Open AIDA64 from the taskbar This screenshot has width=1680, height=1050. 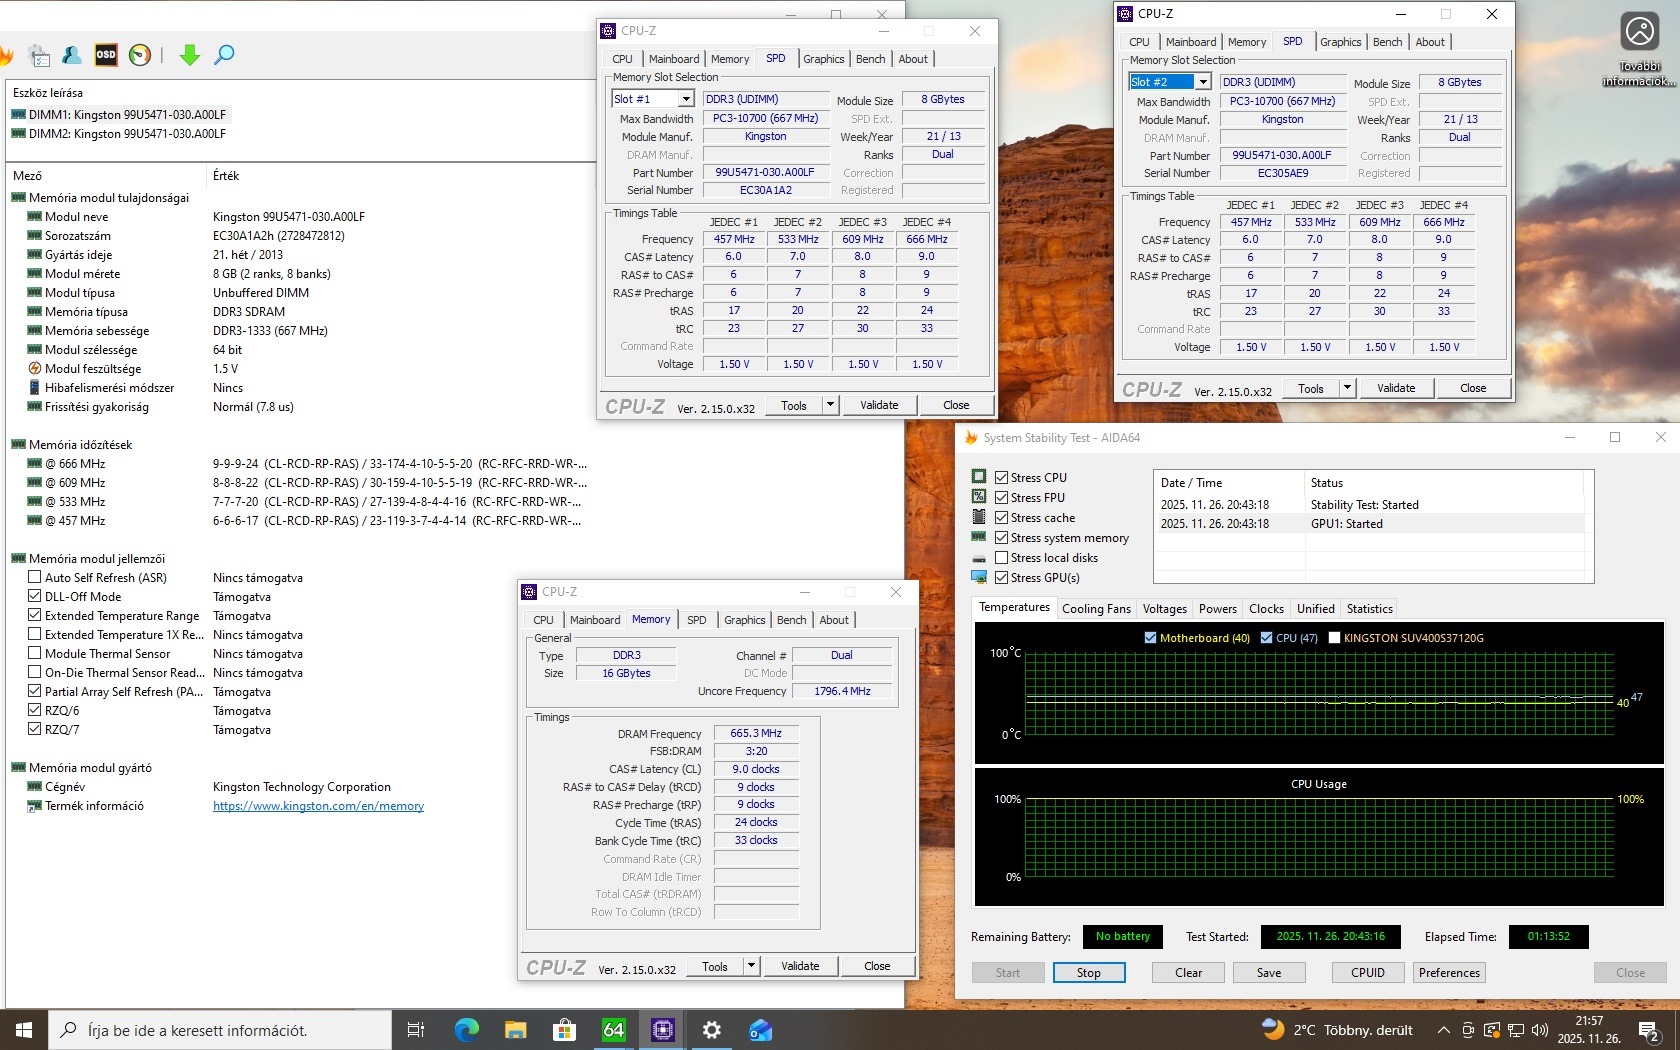pyautogui.click(x=613, y=1030)
